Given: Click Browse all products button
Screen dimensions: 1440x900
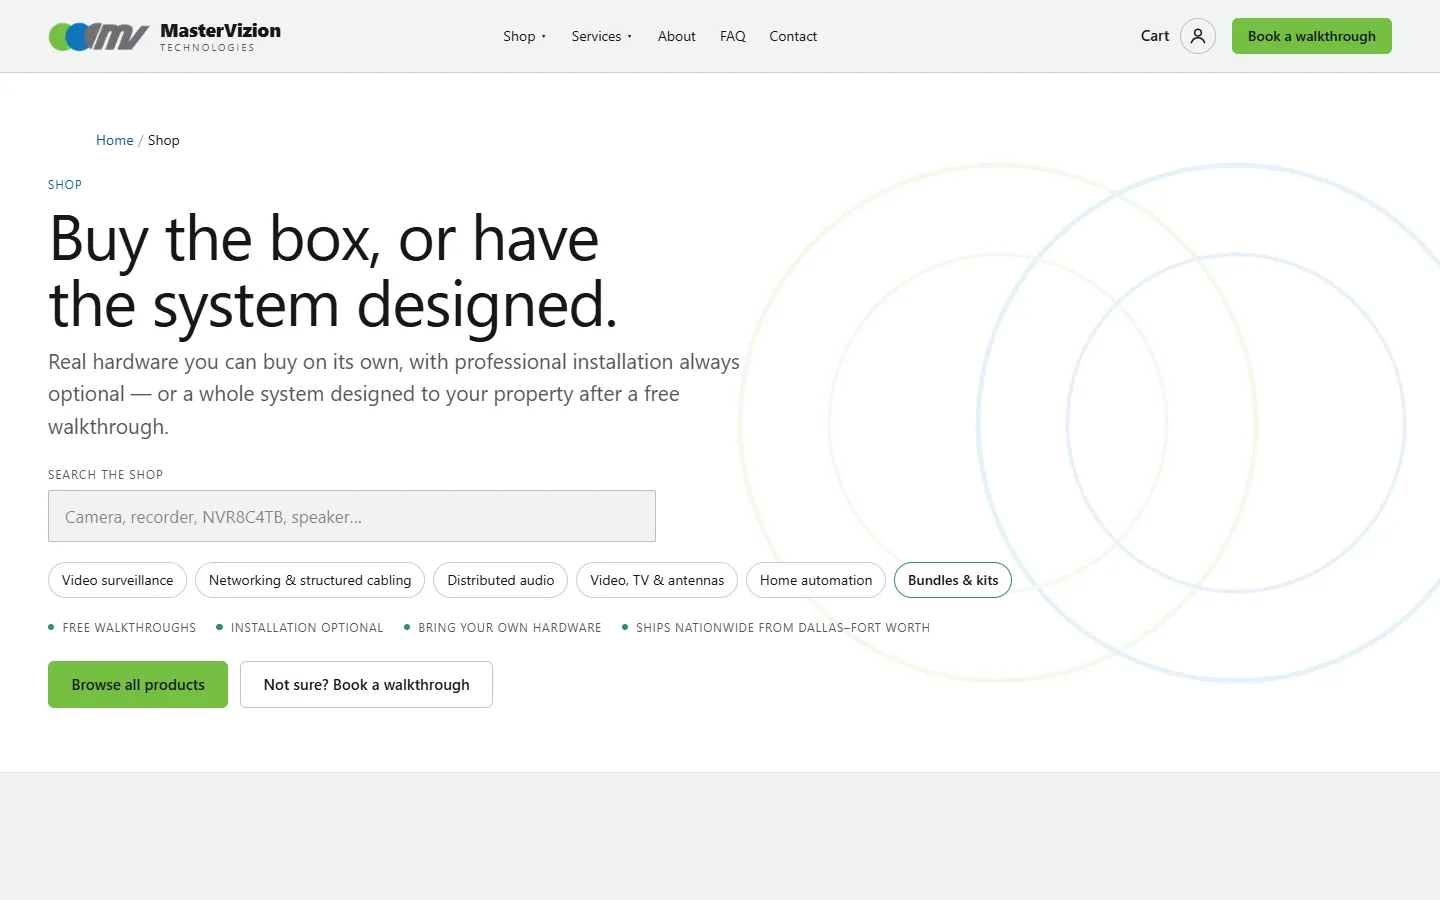Looking at the screenshot, I should coord(138,685).
